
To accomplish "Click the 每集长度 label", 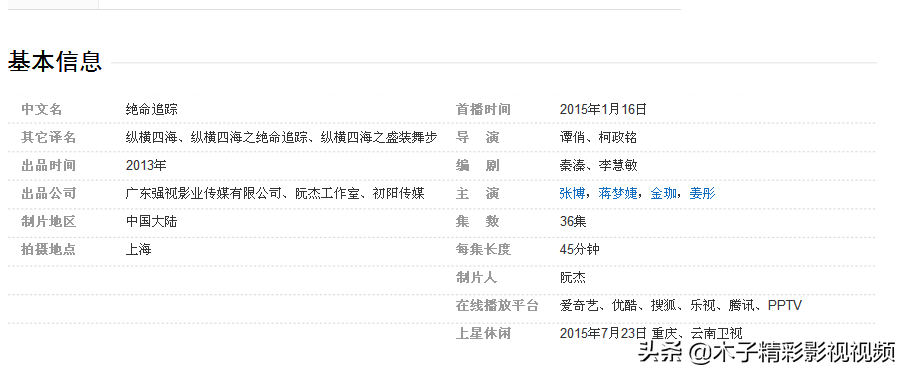I will [x=483, y=249].
